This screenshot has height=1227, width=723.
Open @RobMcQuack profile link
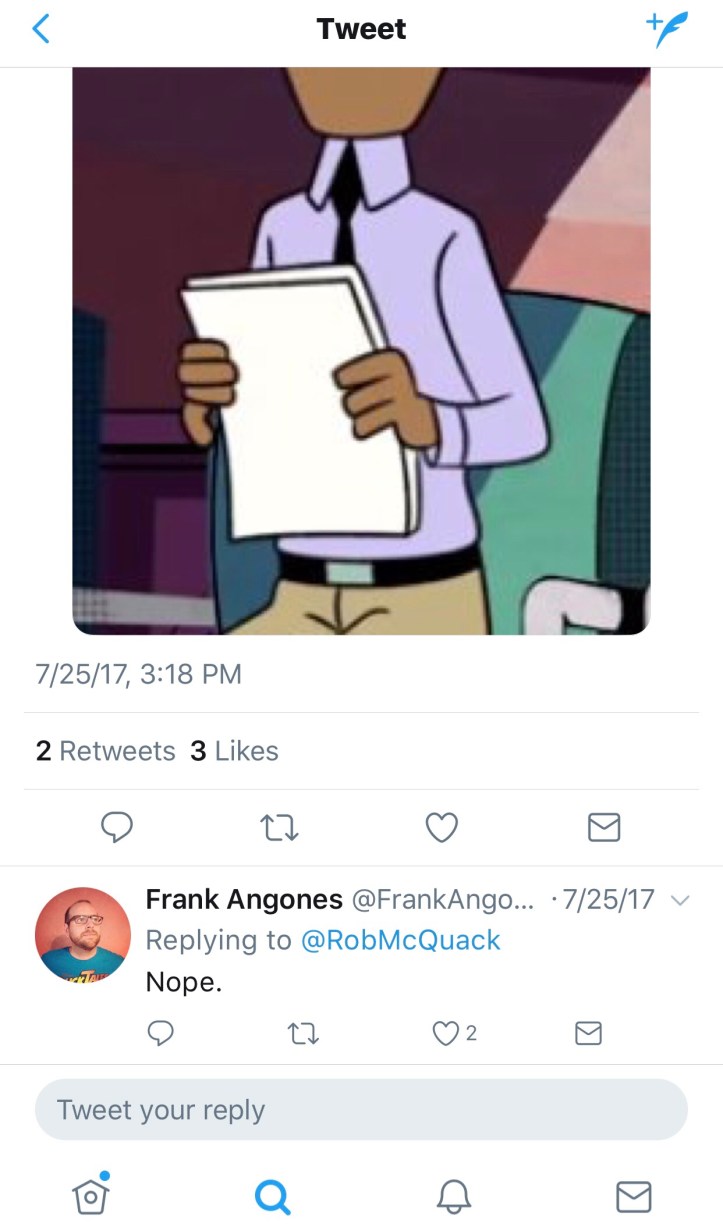coord(400,940)
